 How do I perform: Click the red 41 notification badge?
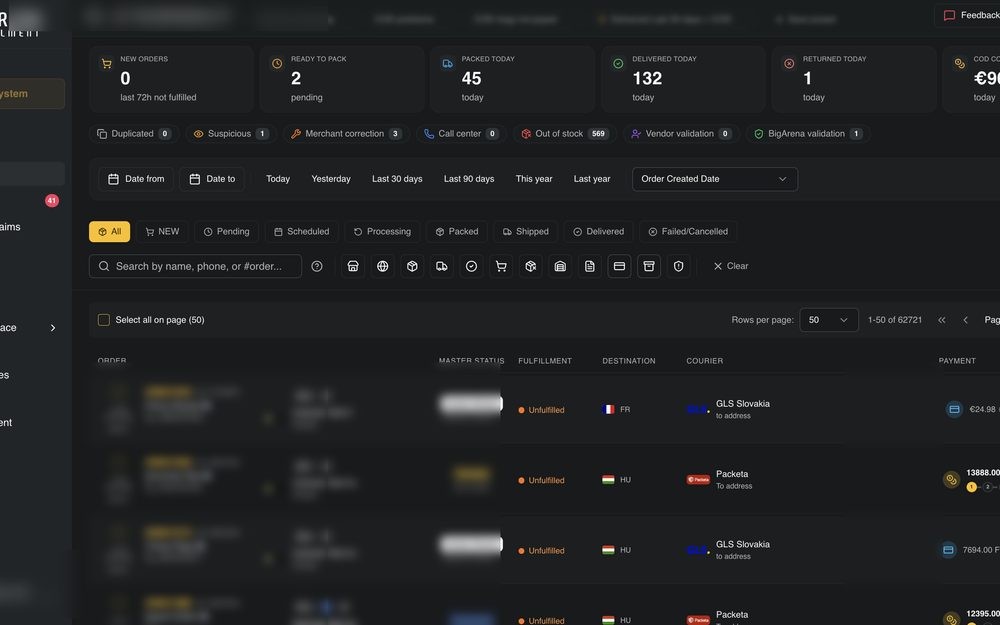(x=52, y=200)
